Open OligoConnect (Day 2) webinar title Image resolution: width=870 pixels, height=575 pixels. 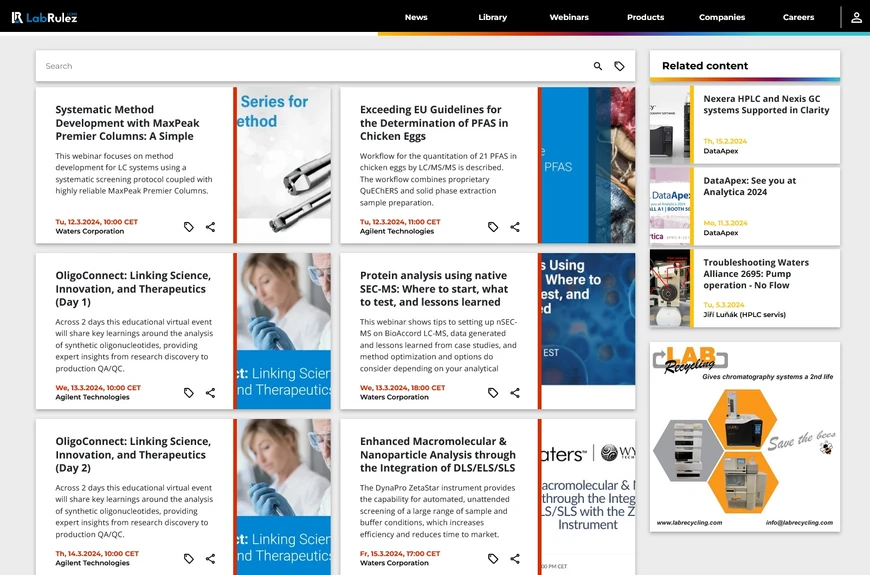(x=133, y=455)
